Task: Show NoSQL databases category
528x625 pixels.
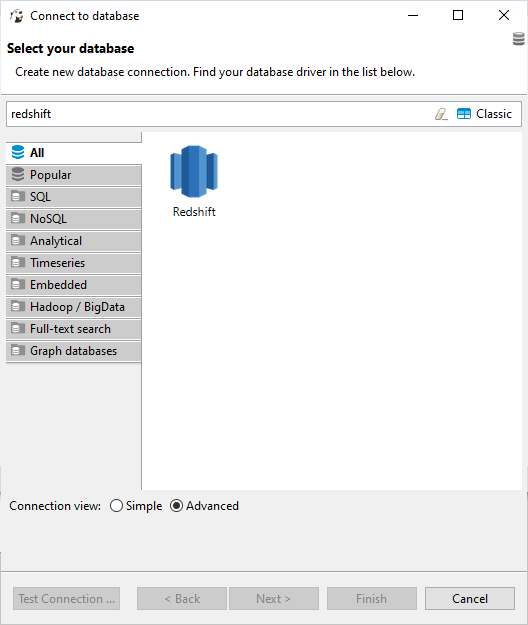Action: [74, 219]
